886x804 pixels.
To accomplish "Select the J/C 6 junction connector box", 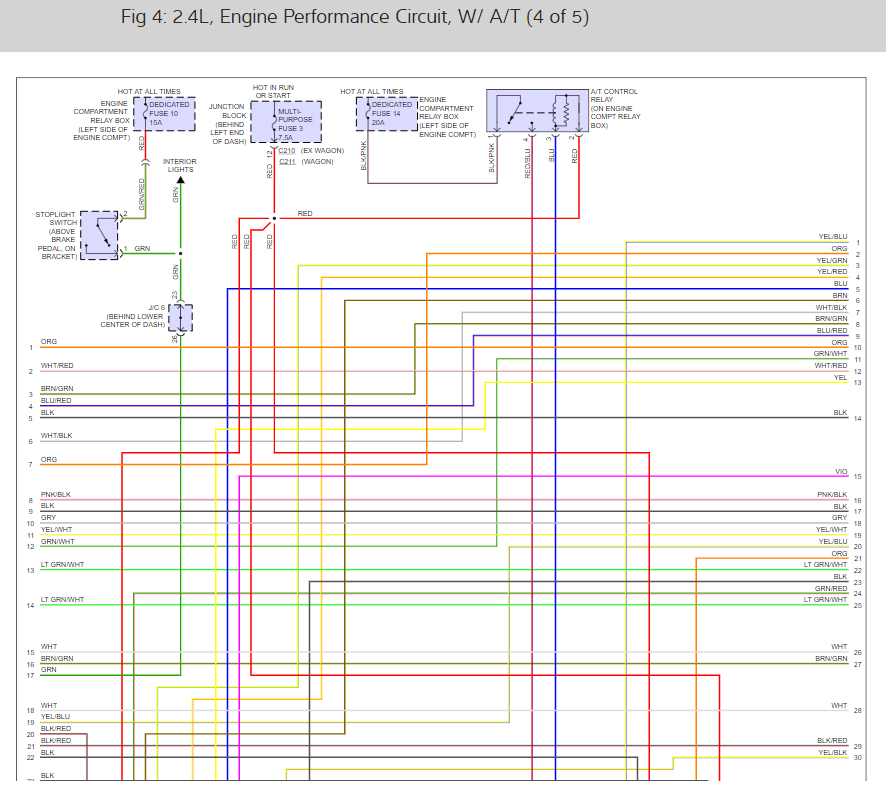I will (x=180, y=318).
